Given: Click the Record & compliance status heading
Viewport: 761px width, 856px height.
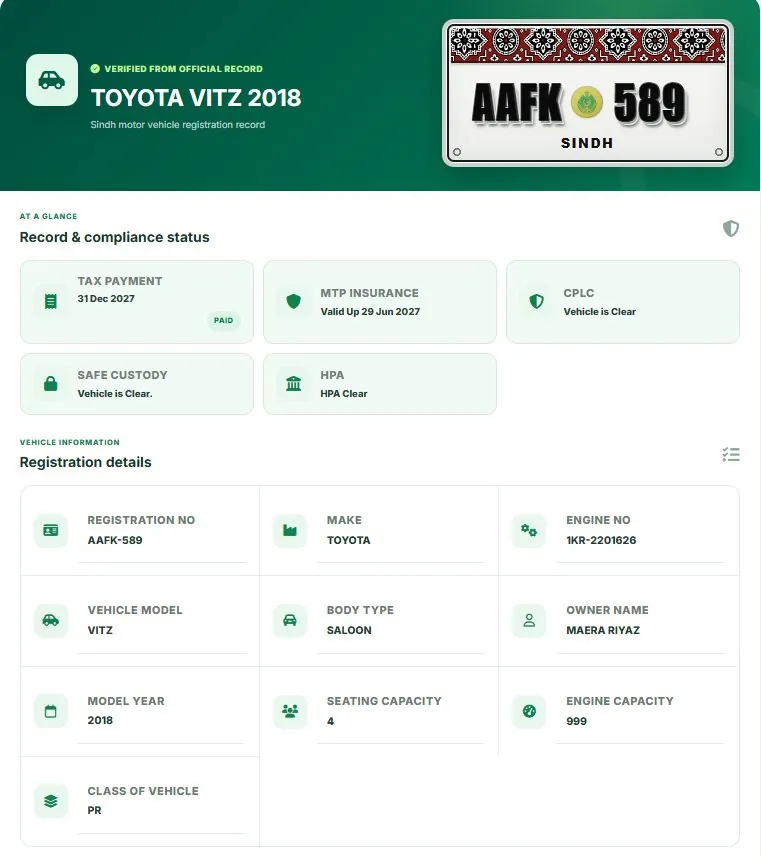Looking at the screenshot, I should (x=115, y=237).
